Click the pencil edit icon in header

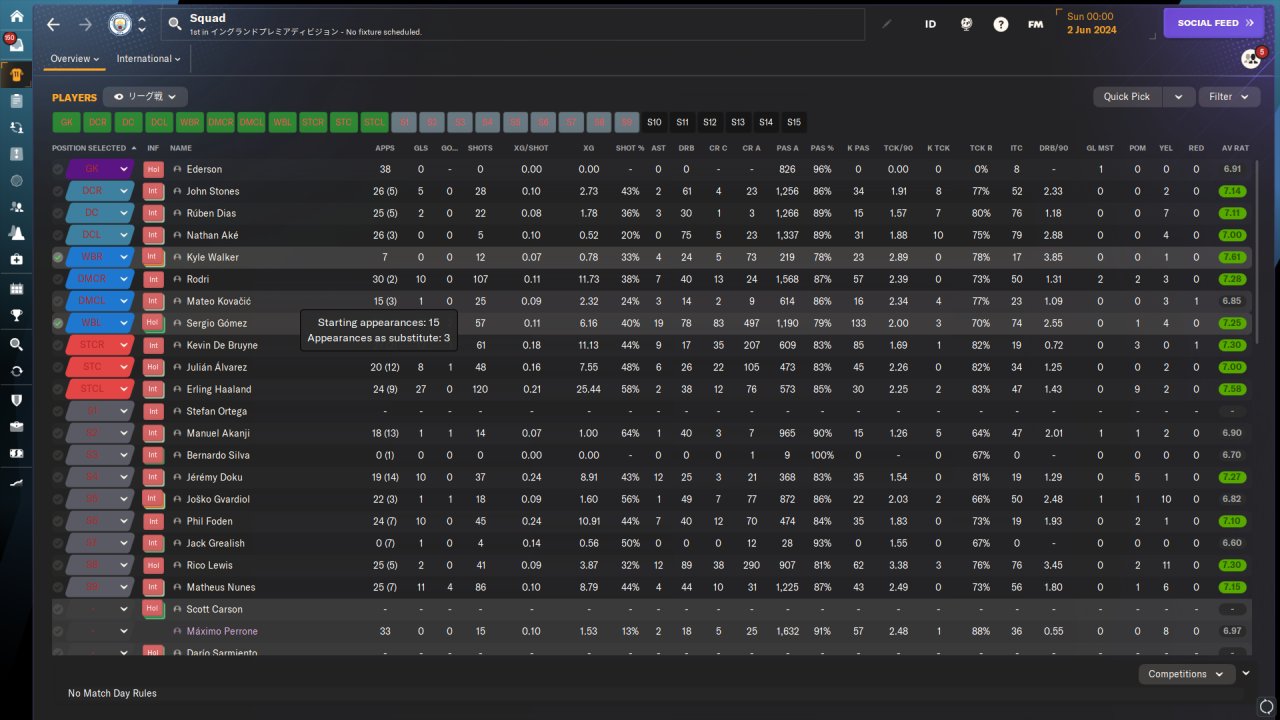tap(886, 23)
